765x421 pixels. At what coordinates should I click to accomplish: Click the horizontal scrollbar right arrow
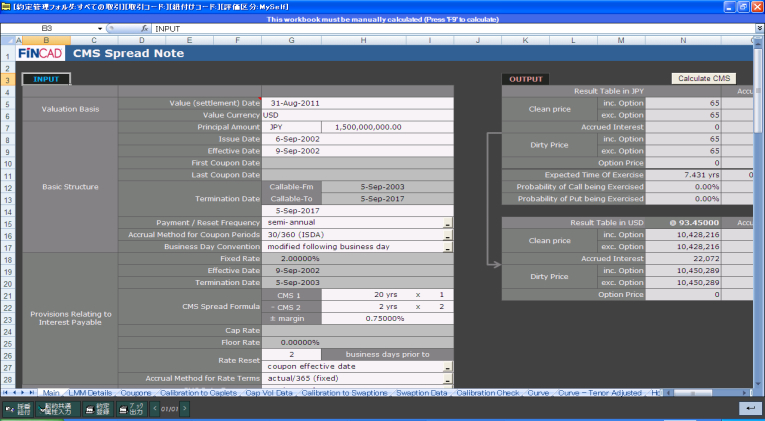pos(745,393)
